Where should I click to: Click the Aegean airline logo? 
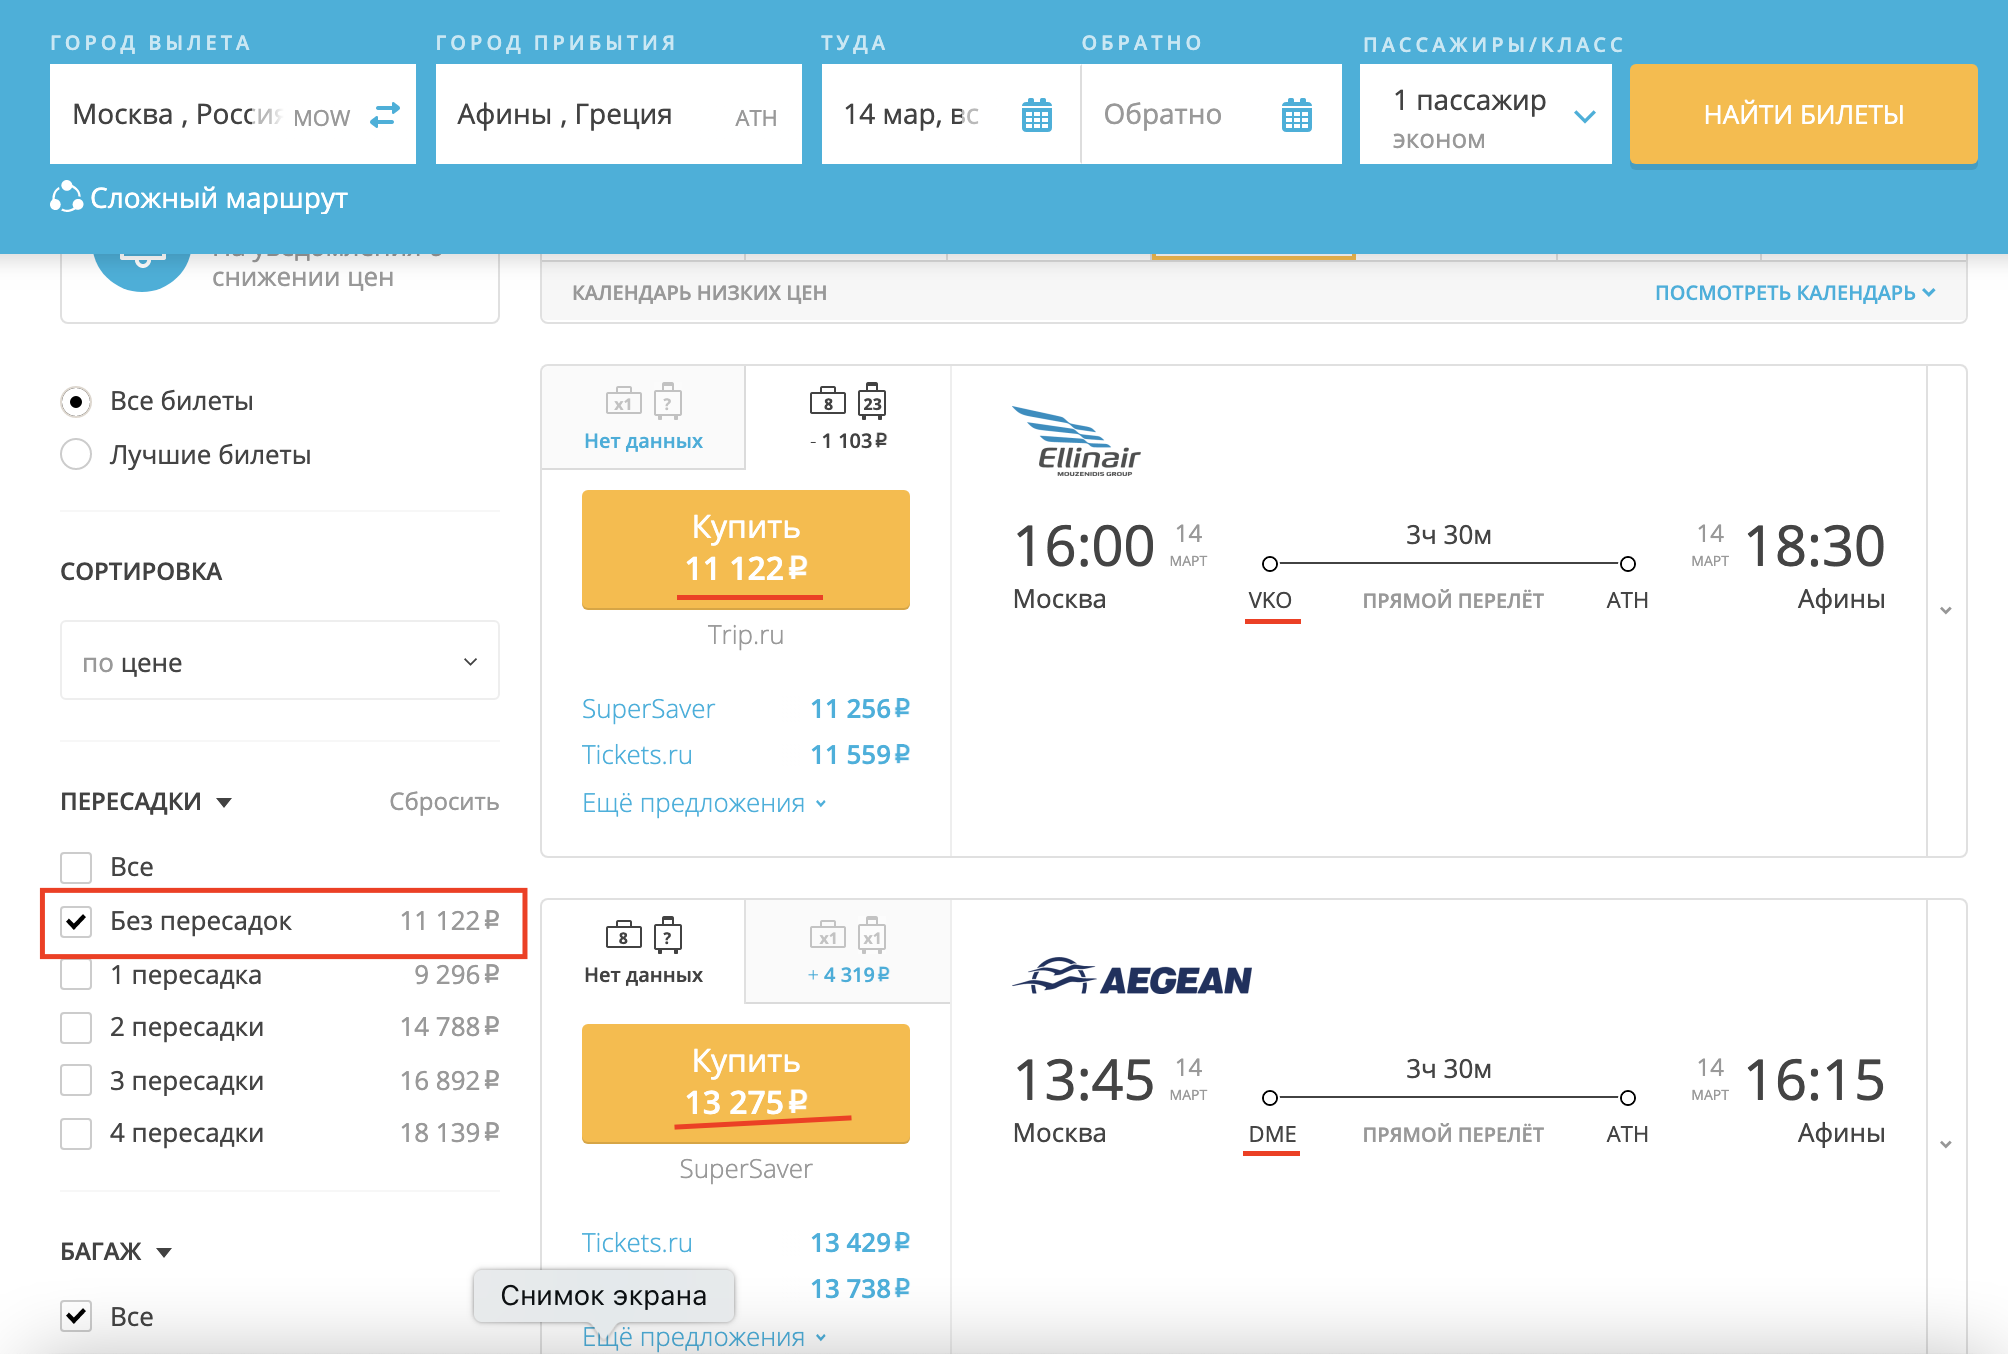pos(1132,977)
